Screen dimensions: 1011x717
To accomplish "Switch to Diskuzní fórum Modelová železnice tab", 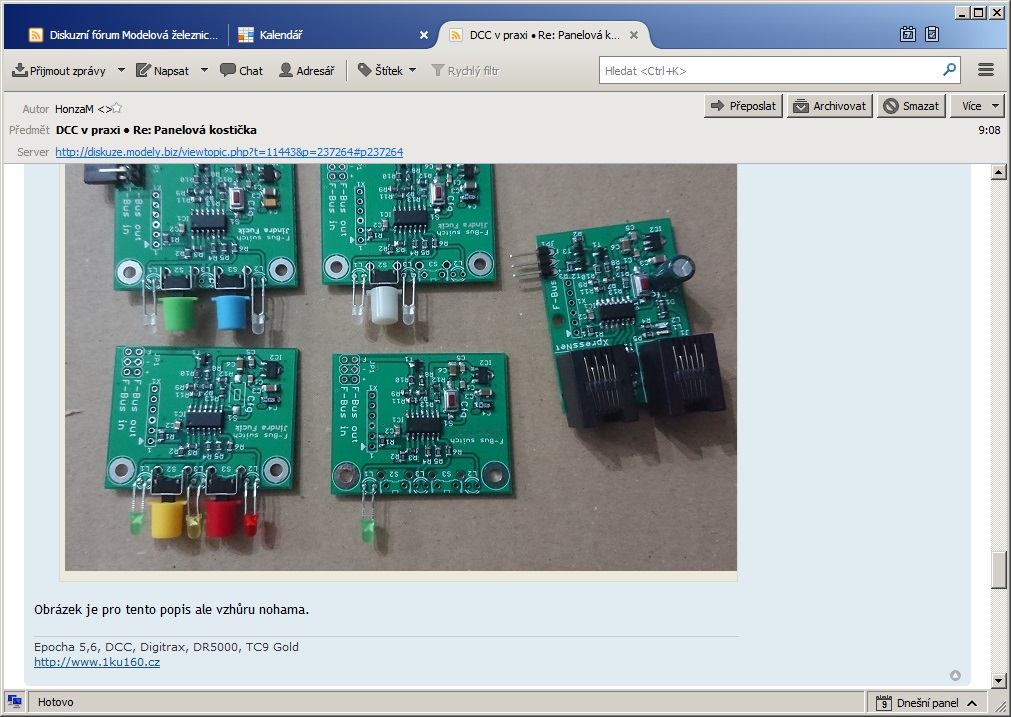I will 120,35.
